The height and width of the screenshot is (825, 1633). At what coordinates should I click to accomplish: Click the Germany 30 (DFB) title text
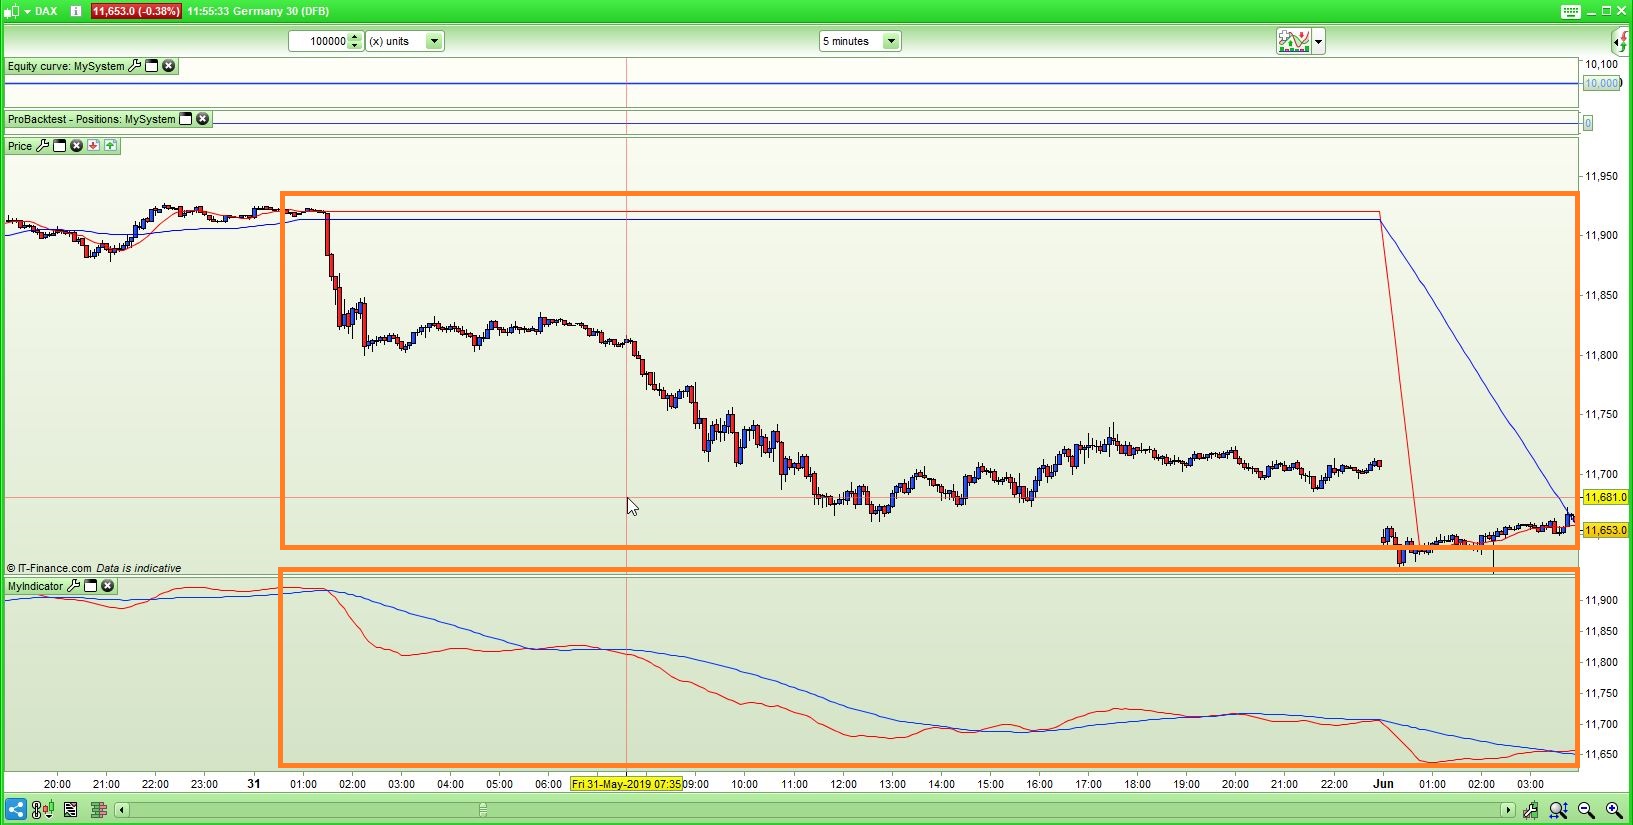[x=281, y=11]
